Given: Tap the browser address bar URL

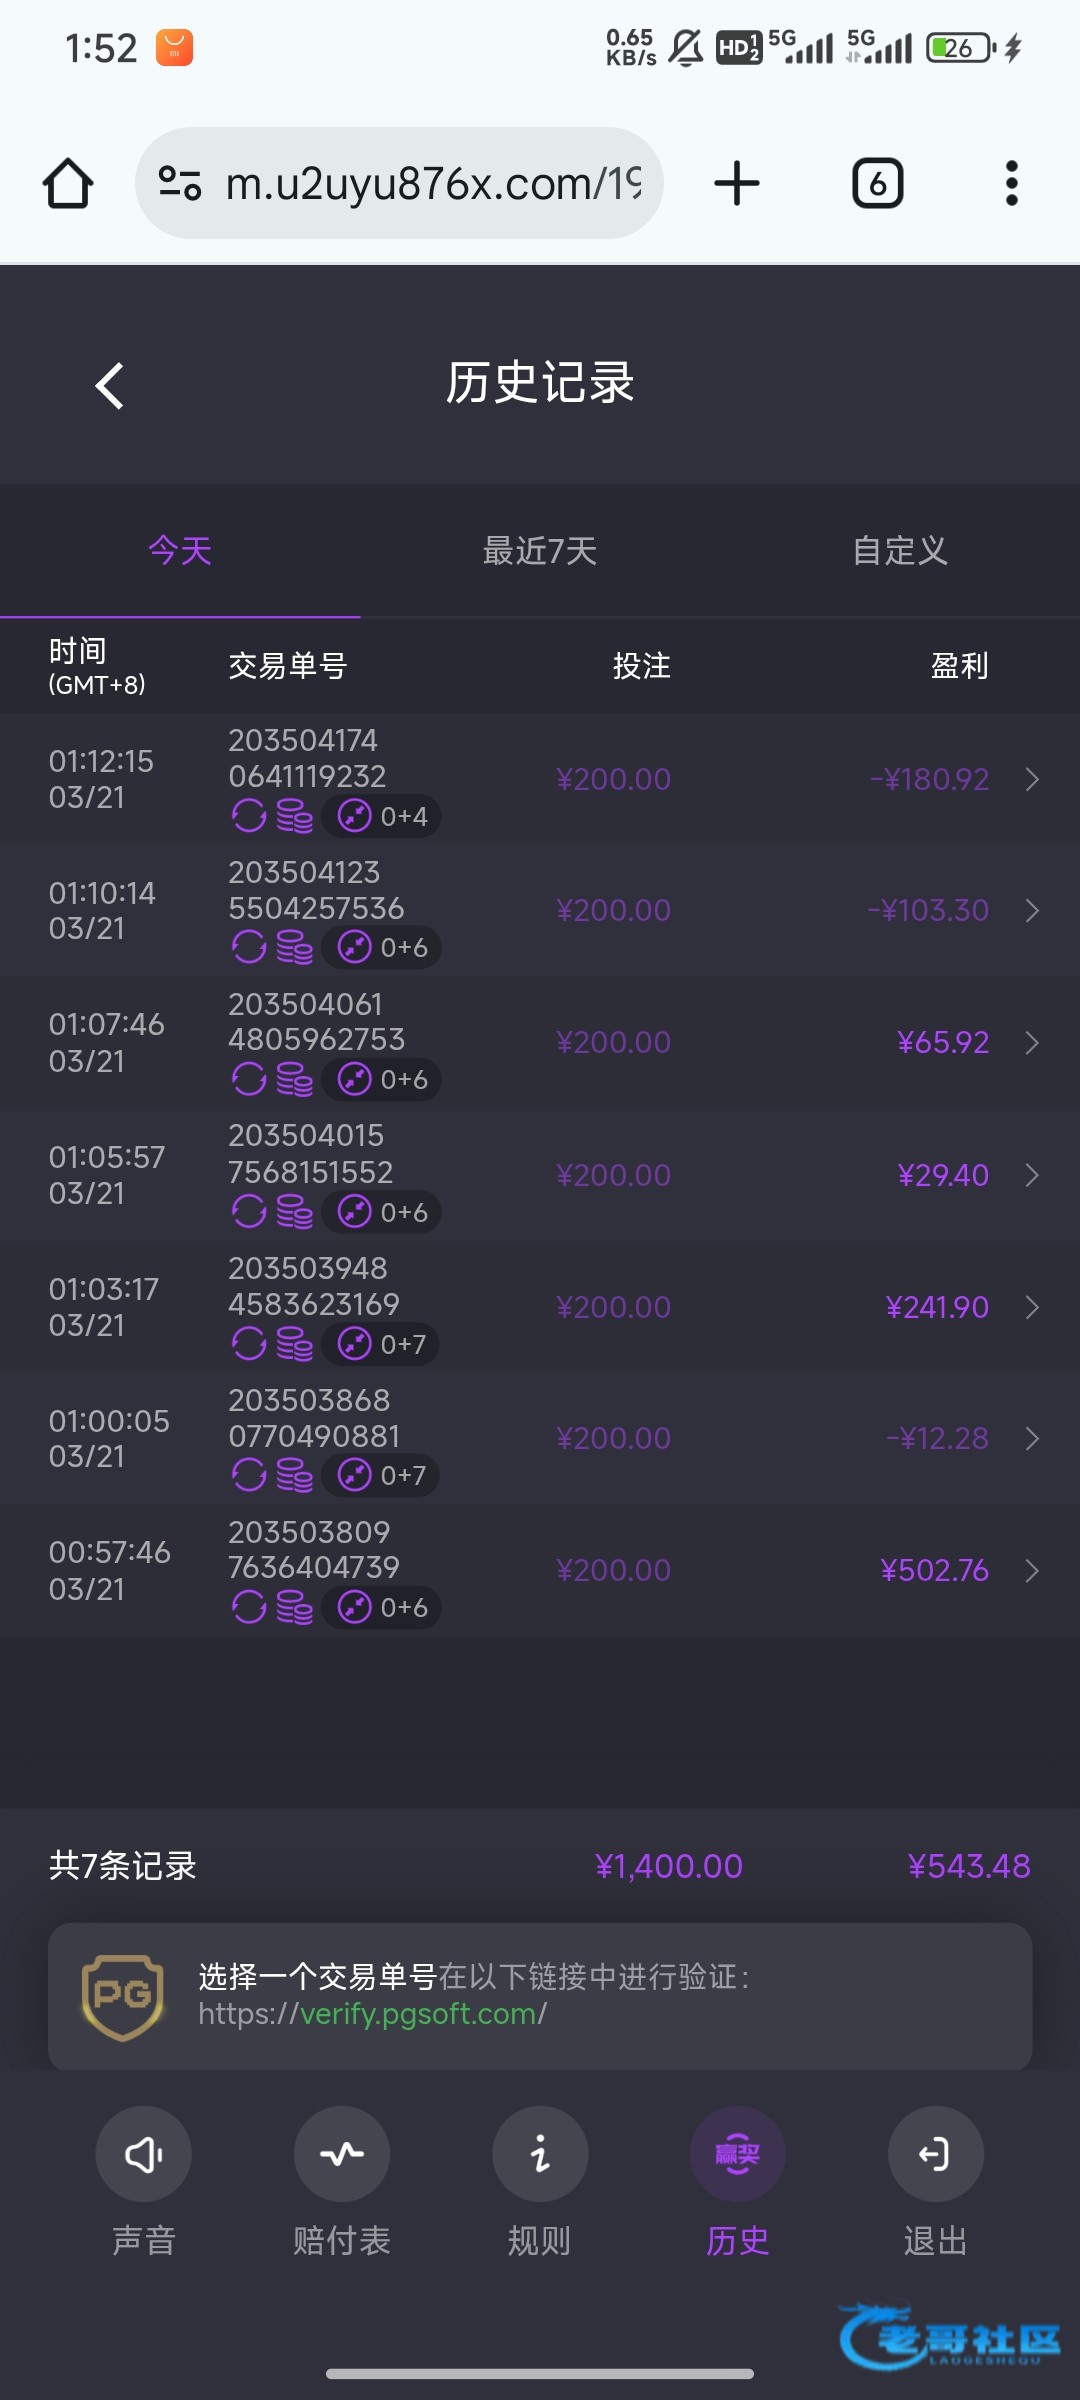Looking at the screenshot, I should coord(432,184).
